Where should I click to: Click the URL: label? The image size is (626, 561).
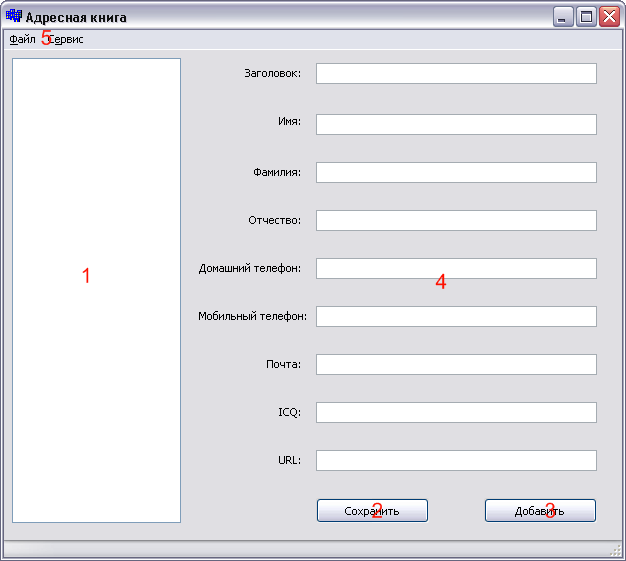pos(289,460)
